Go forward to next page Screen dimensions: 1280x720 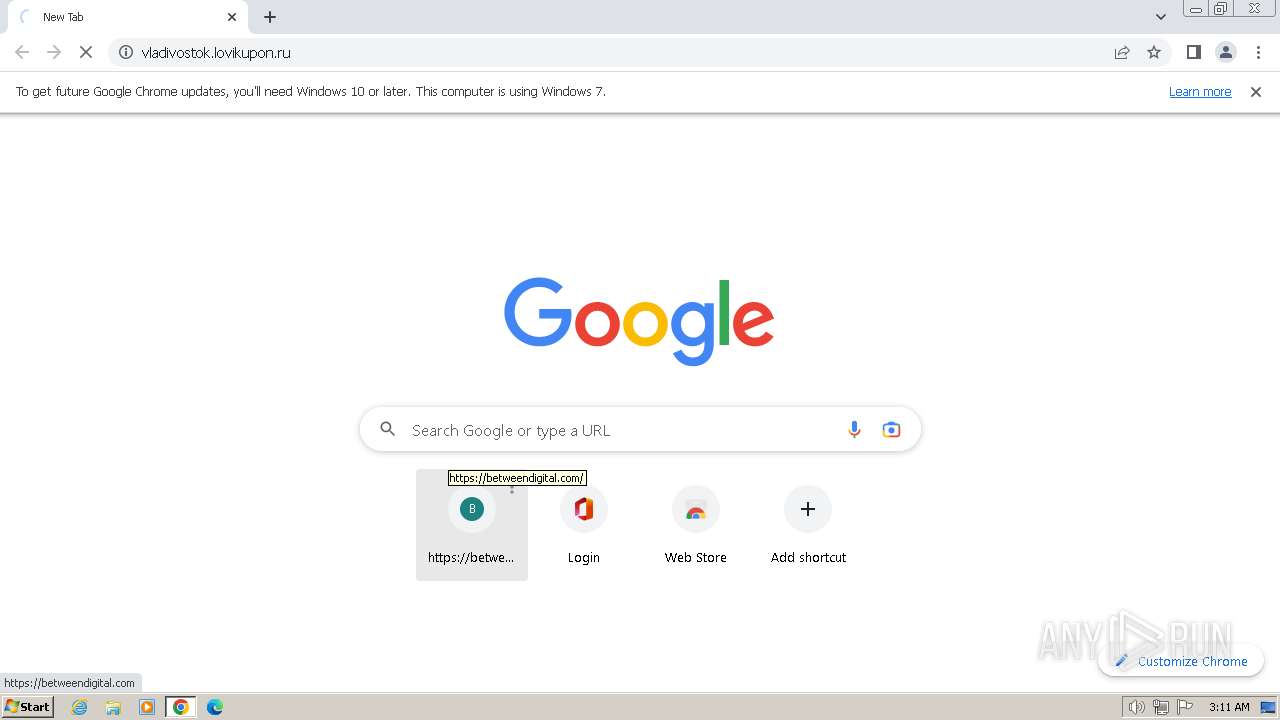pyautogui.click(x=54, y=52)
